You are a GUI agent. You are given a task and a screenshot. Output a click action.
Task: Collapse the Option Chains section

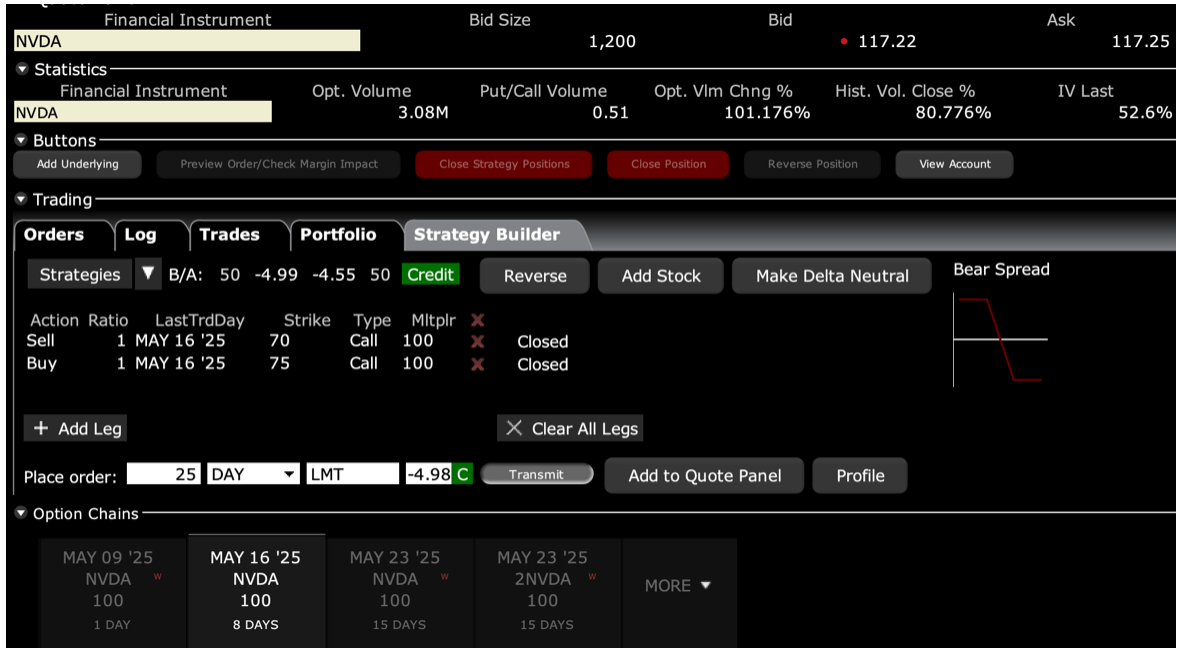pos(21,513)
